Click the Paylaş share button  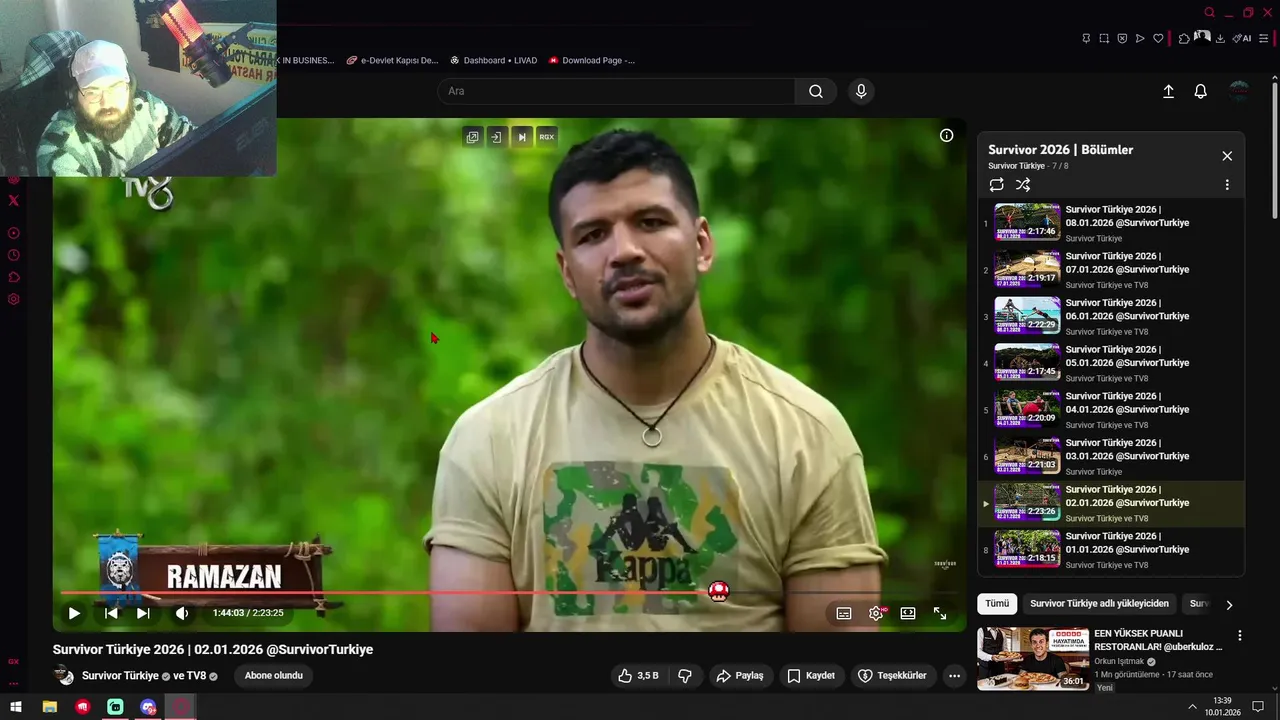point(739,676)
